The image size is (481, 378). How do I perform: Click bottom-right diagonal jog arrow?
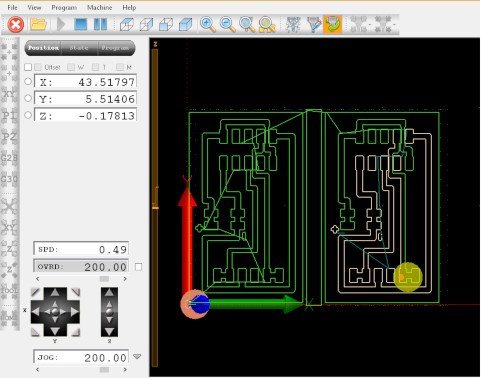(75, 331)
